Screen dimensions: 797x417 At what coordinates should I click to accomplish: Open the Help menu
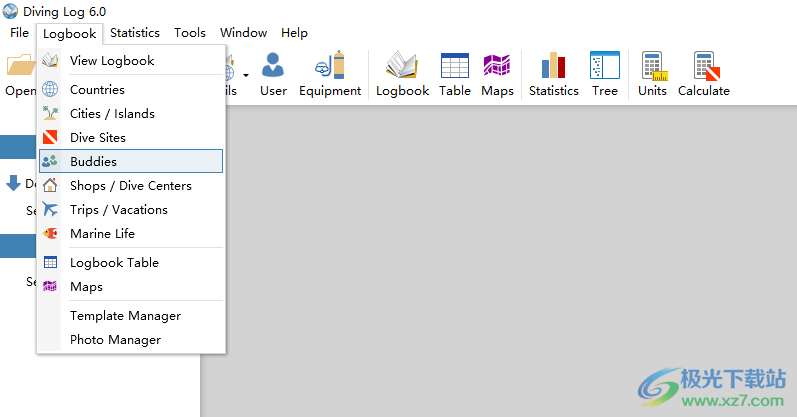(294, 33)
